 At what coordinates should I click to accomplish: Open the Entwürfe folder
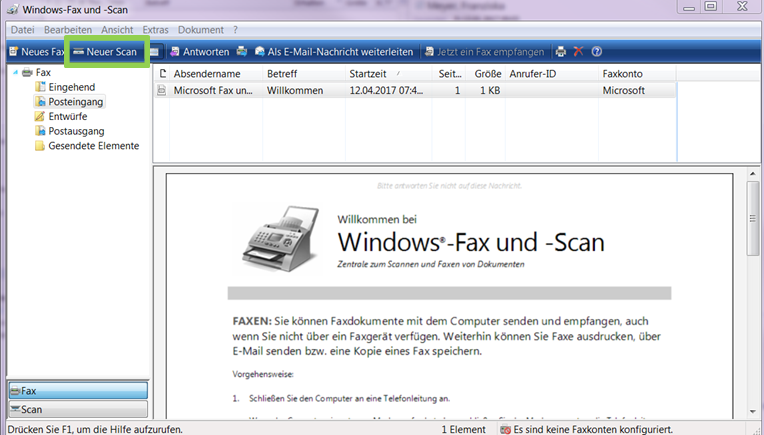pos(68,116)
